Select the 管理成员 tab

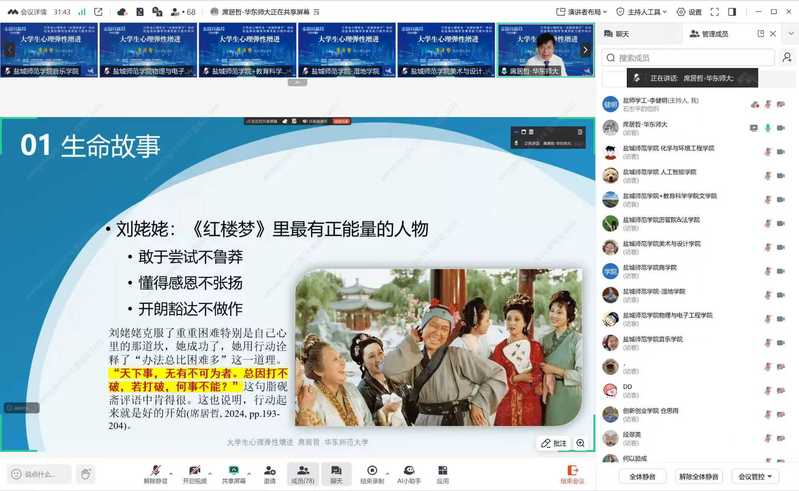[711, 34]
